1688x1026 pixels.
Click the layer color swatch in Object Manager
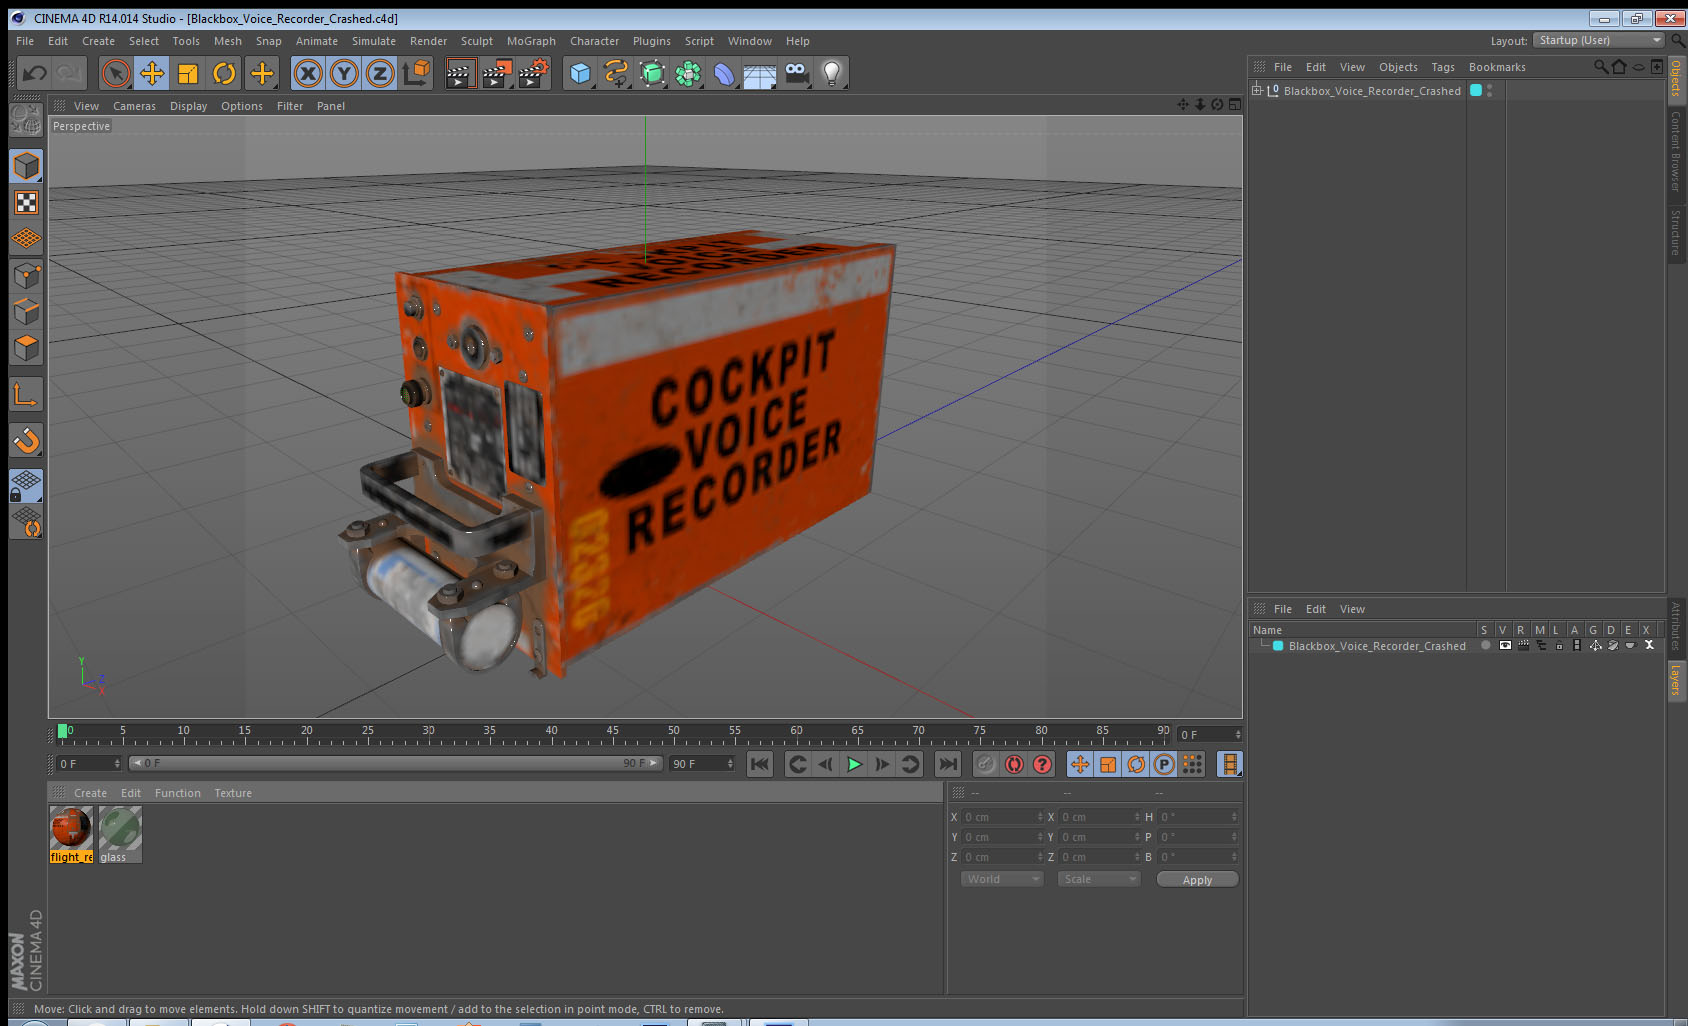(1476, 90)
